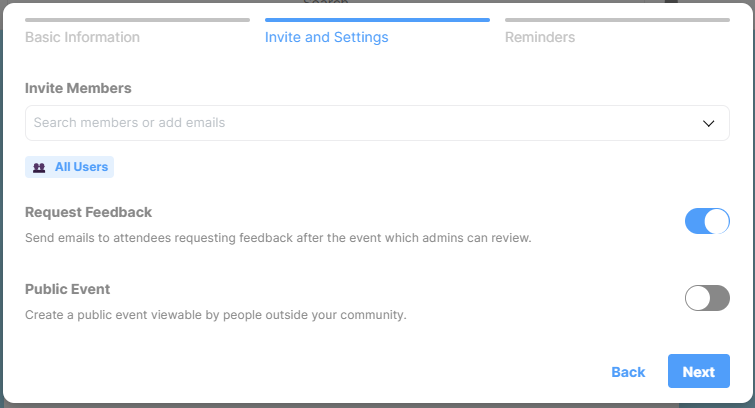Go back with the Back link
The height and width of the screenshot is (408, 755).
coord(628,372)
